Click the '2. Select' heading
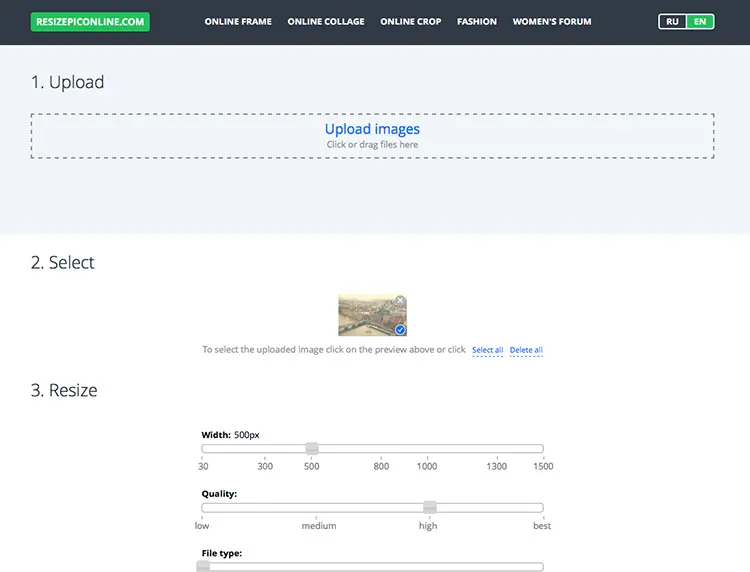Screen dimensions: 750x572 click(63, 263)
